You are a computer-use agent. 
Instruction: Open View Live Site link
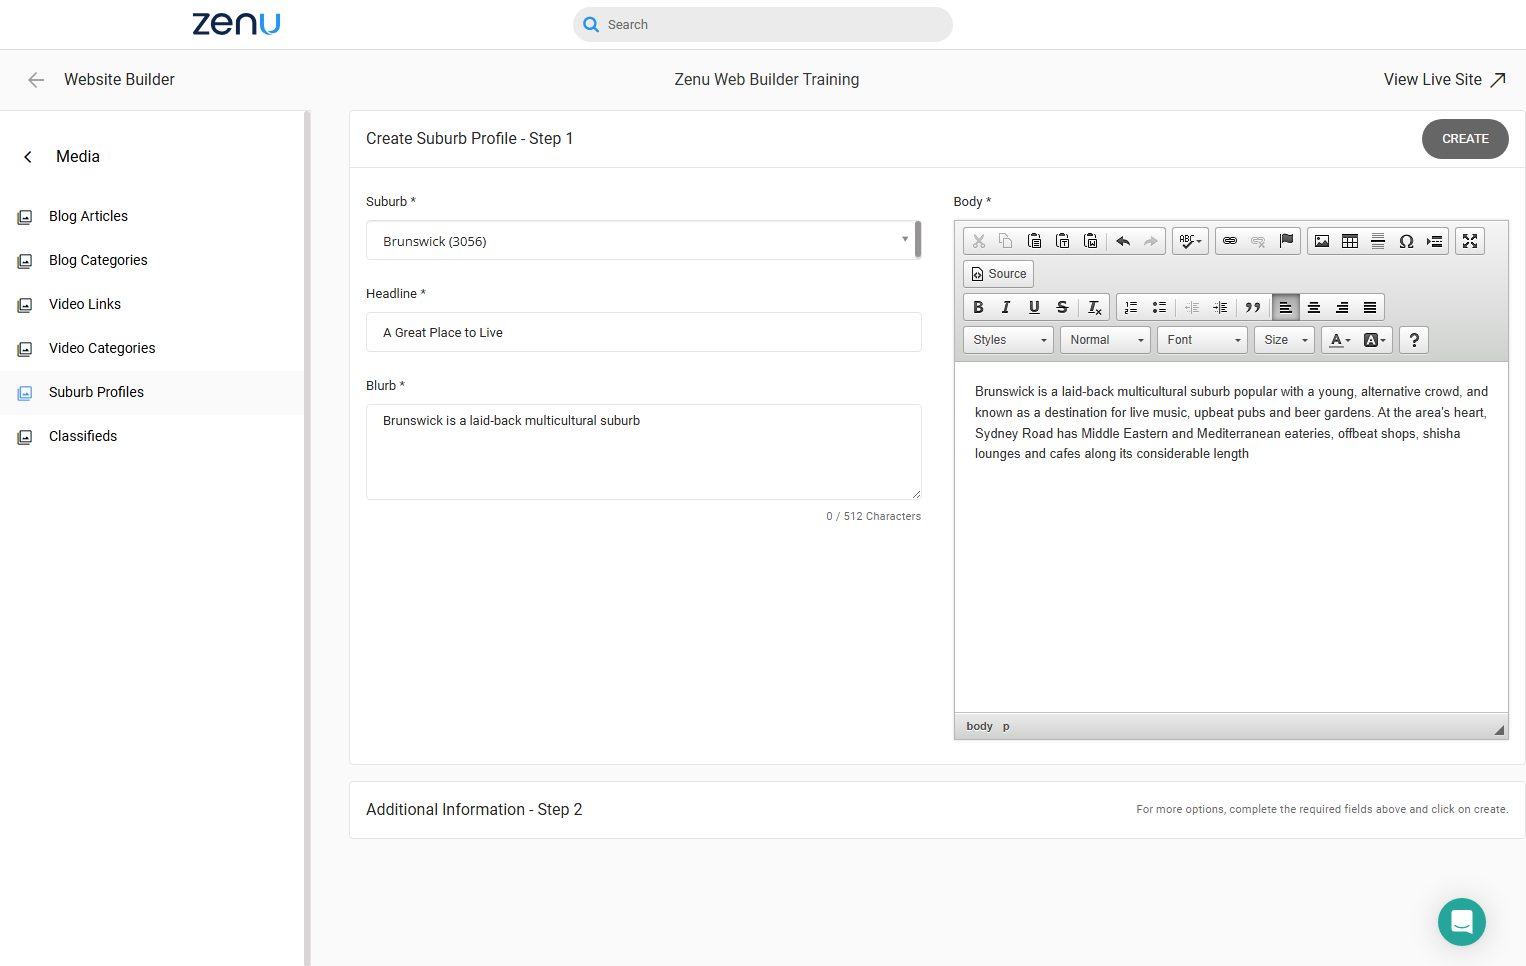(1444, 79)
